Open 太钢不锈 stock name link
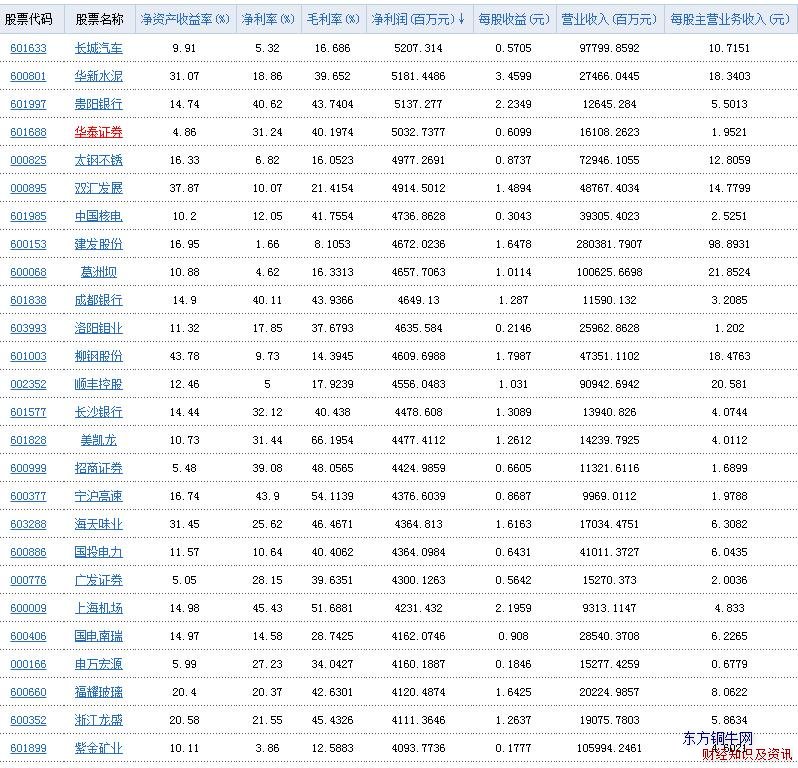Screen dimensions: 798x768 click(99, 160)
